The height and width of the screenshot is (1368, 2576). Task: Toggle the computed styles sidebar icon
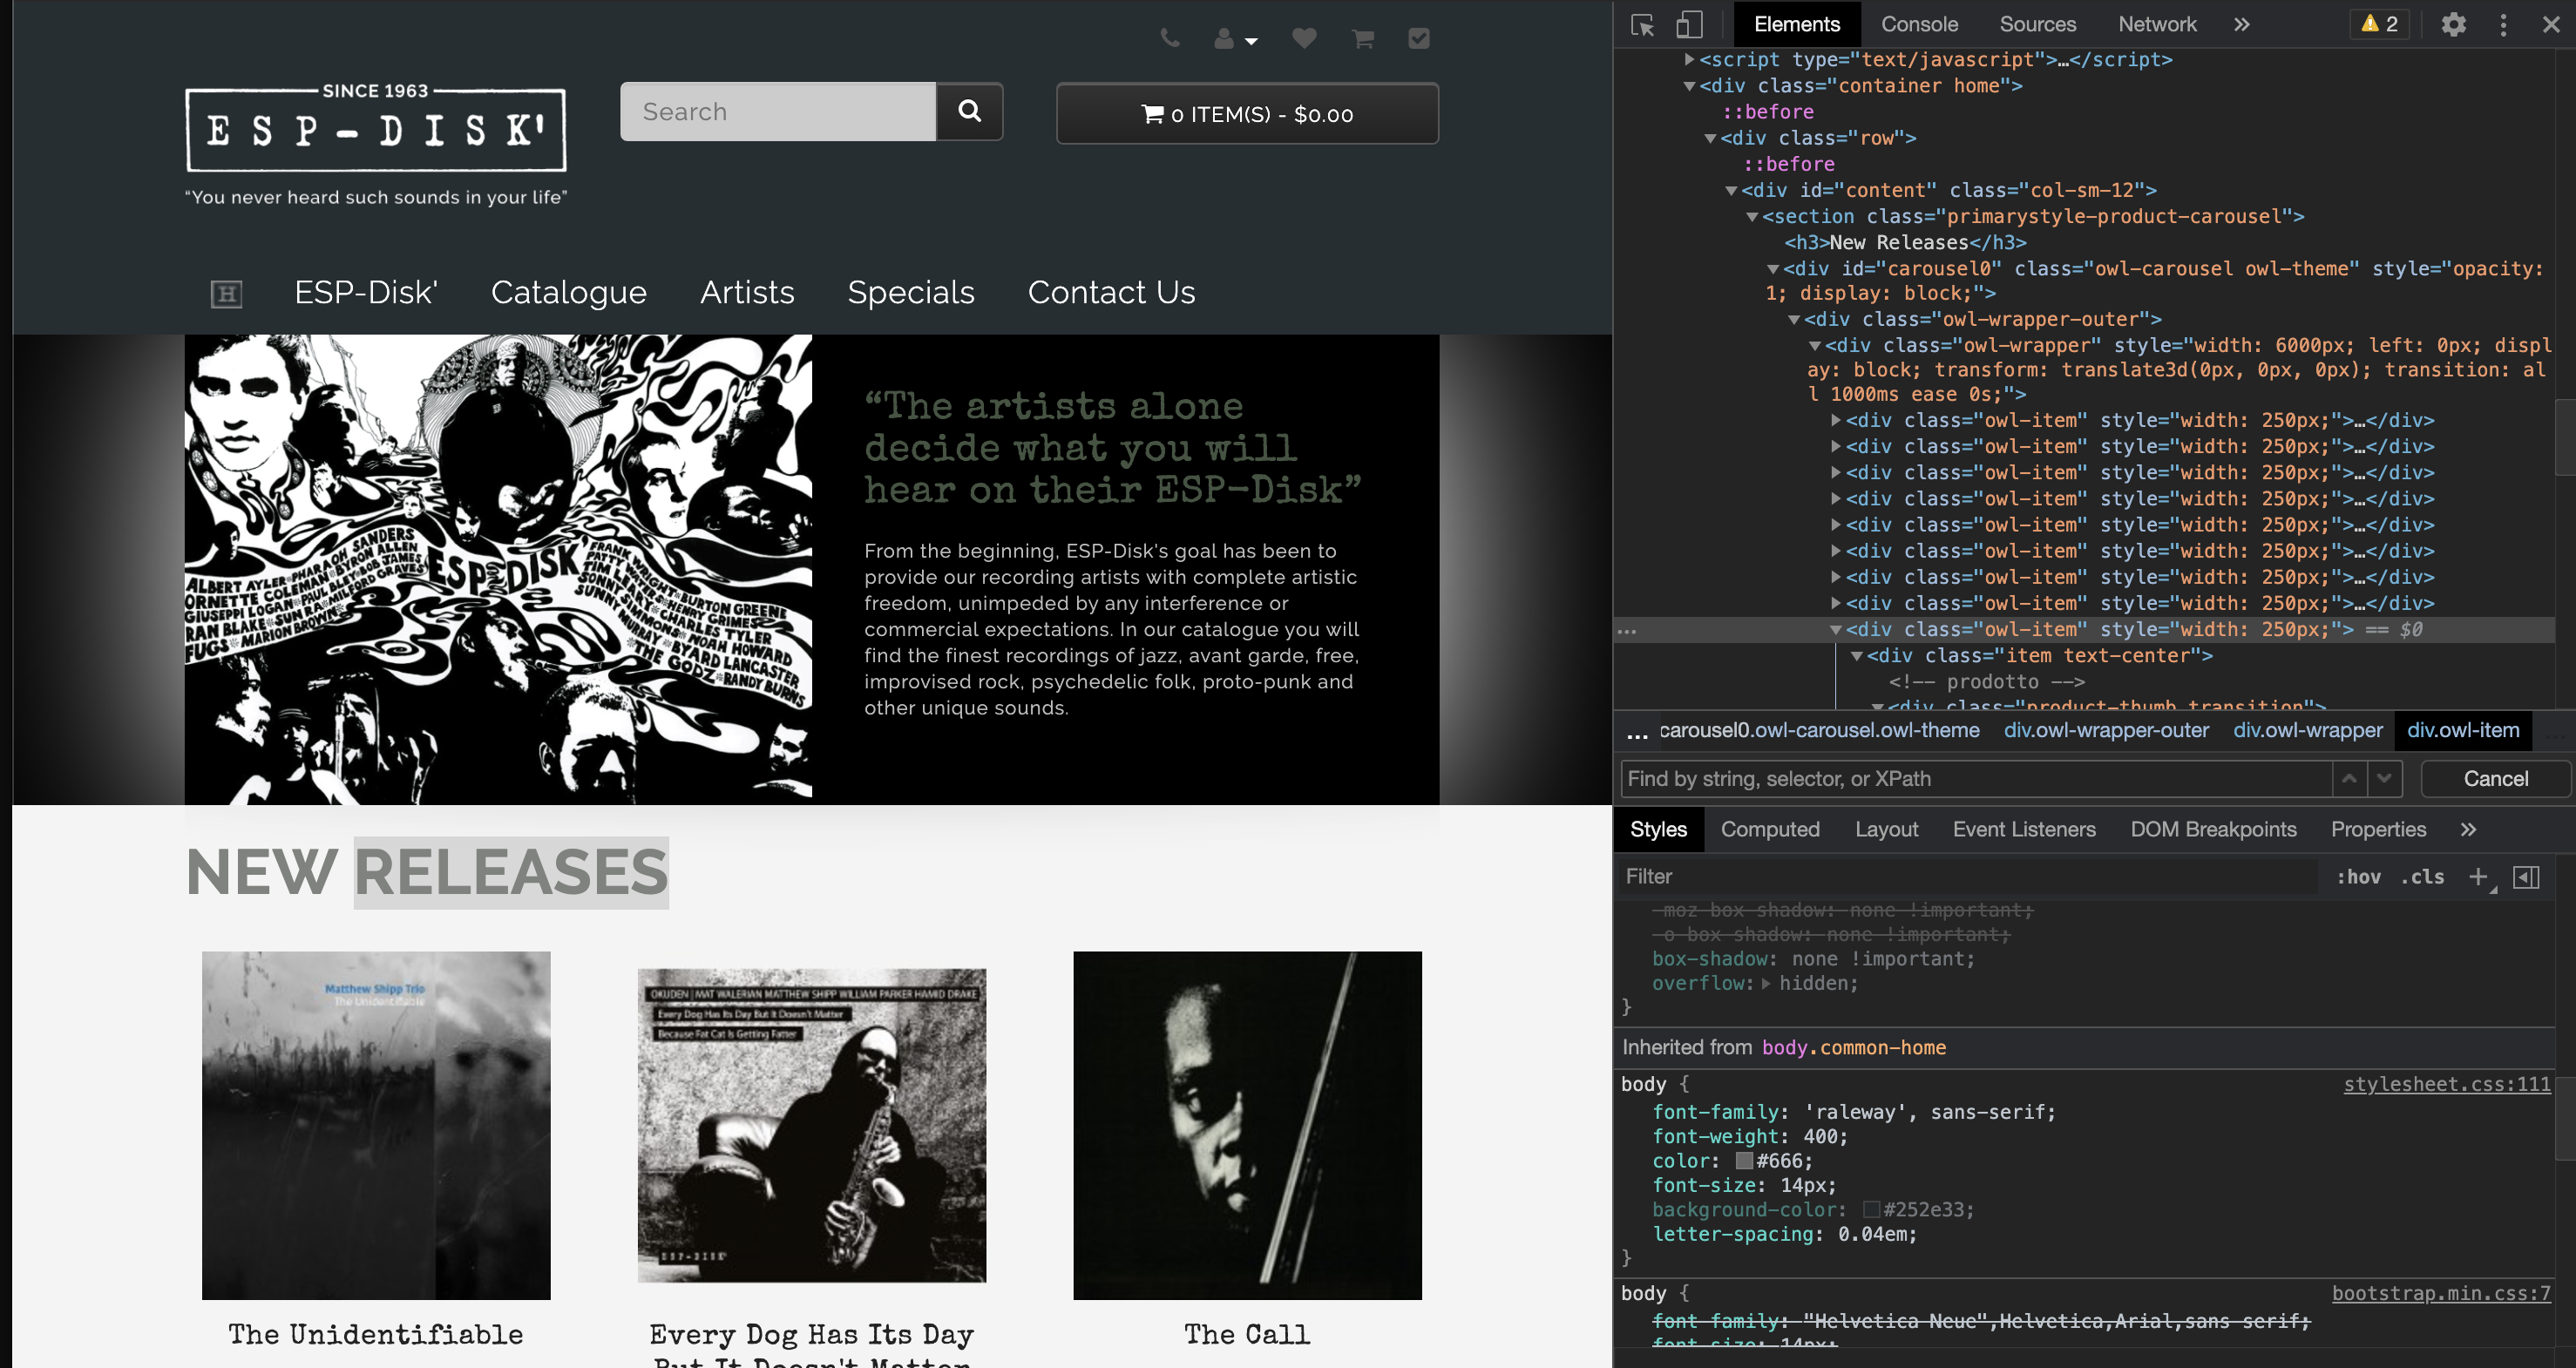2526,877
